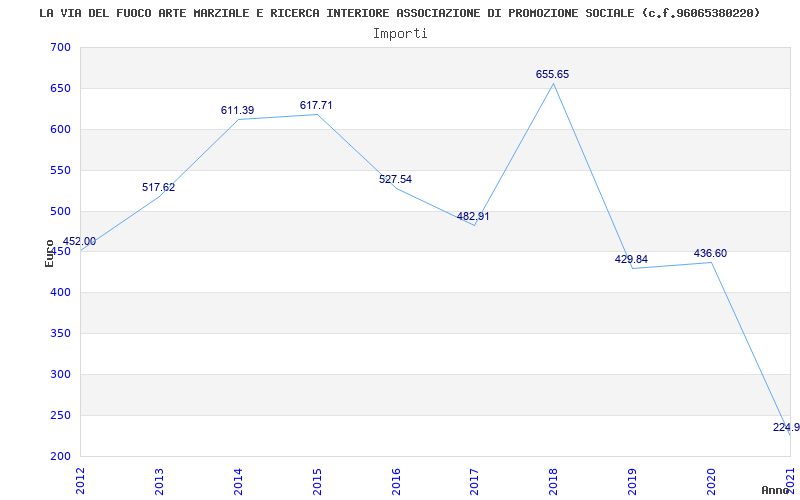
Task: Click the 200 y-axis tick label
Action: coord(60,456)
